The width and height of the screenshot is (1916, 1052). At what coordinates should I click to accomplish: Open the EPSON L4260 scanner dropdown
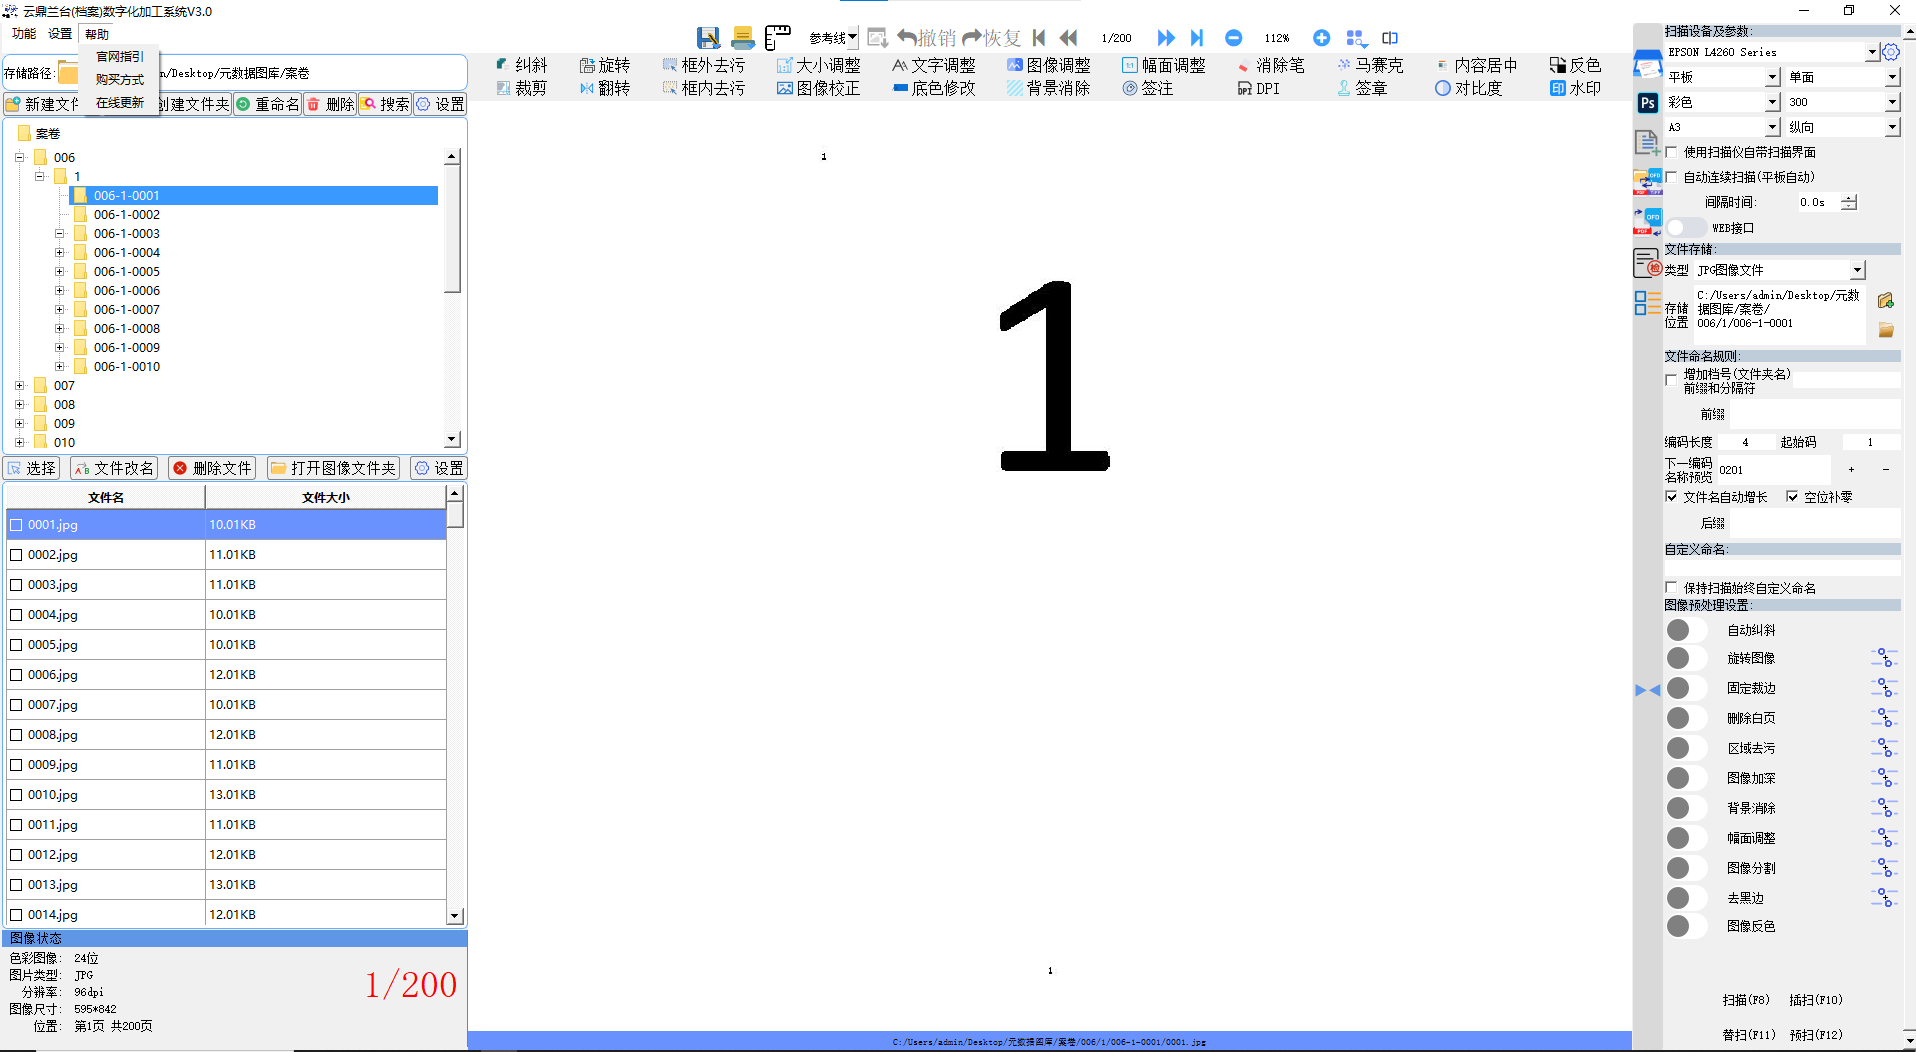[1871, 52]
